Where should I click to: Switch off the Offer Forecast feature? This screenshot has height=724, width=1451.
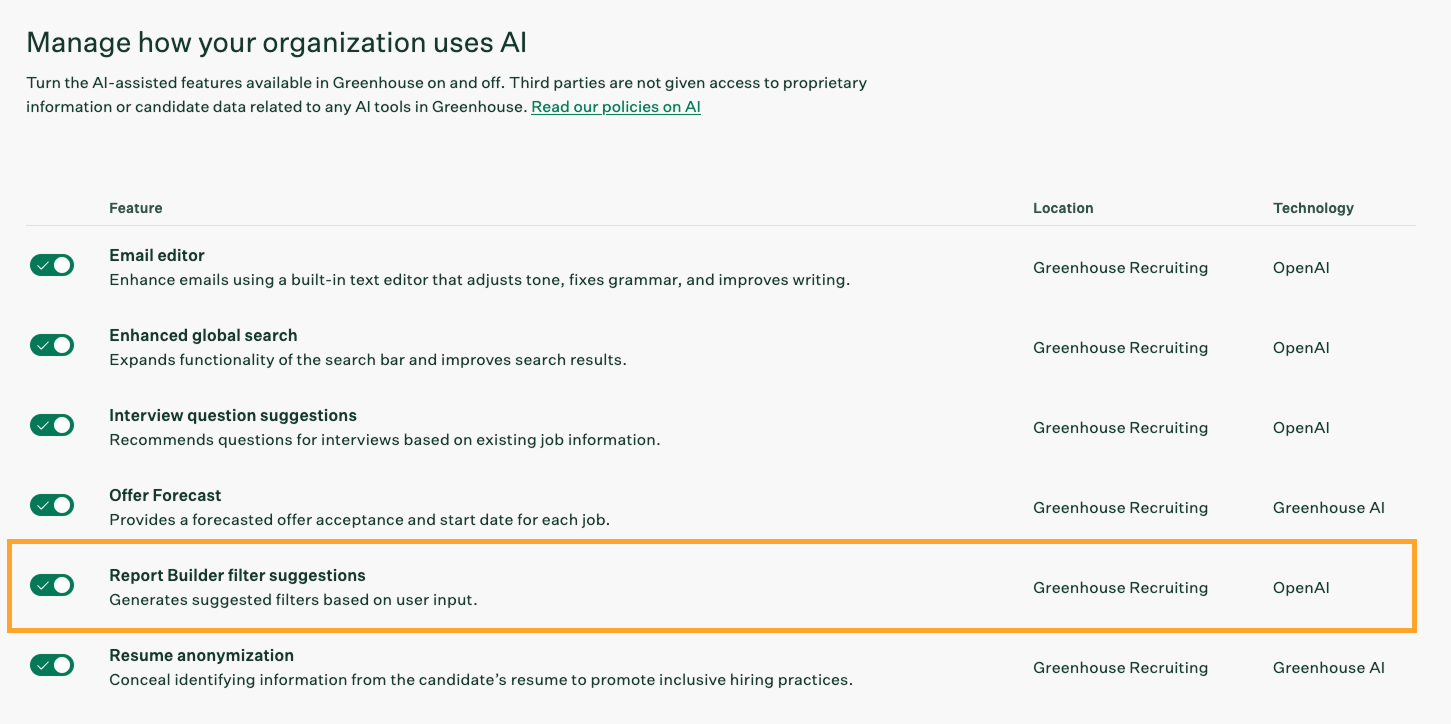[51, 505]
